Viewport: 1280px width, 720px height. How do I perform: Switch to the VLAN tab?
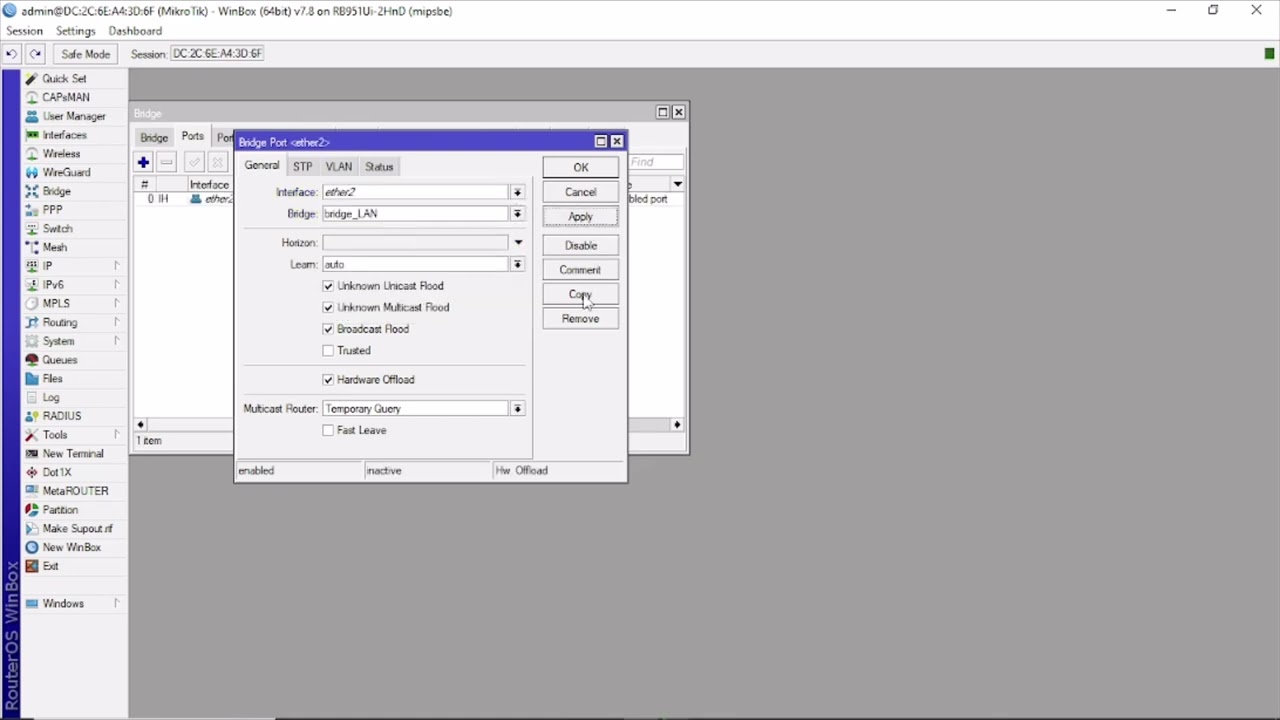[338, 167]
